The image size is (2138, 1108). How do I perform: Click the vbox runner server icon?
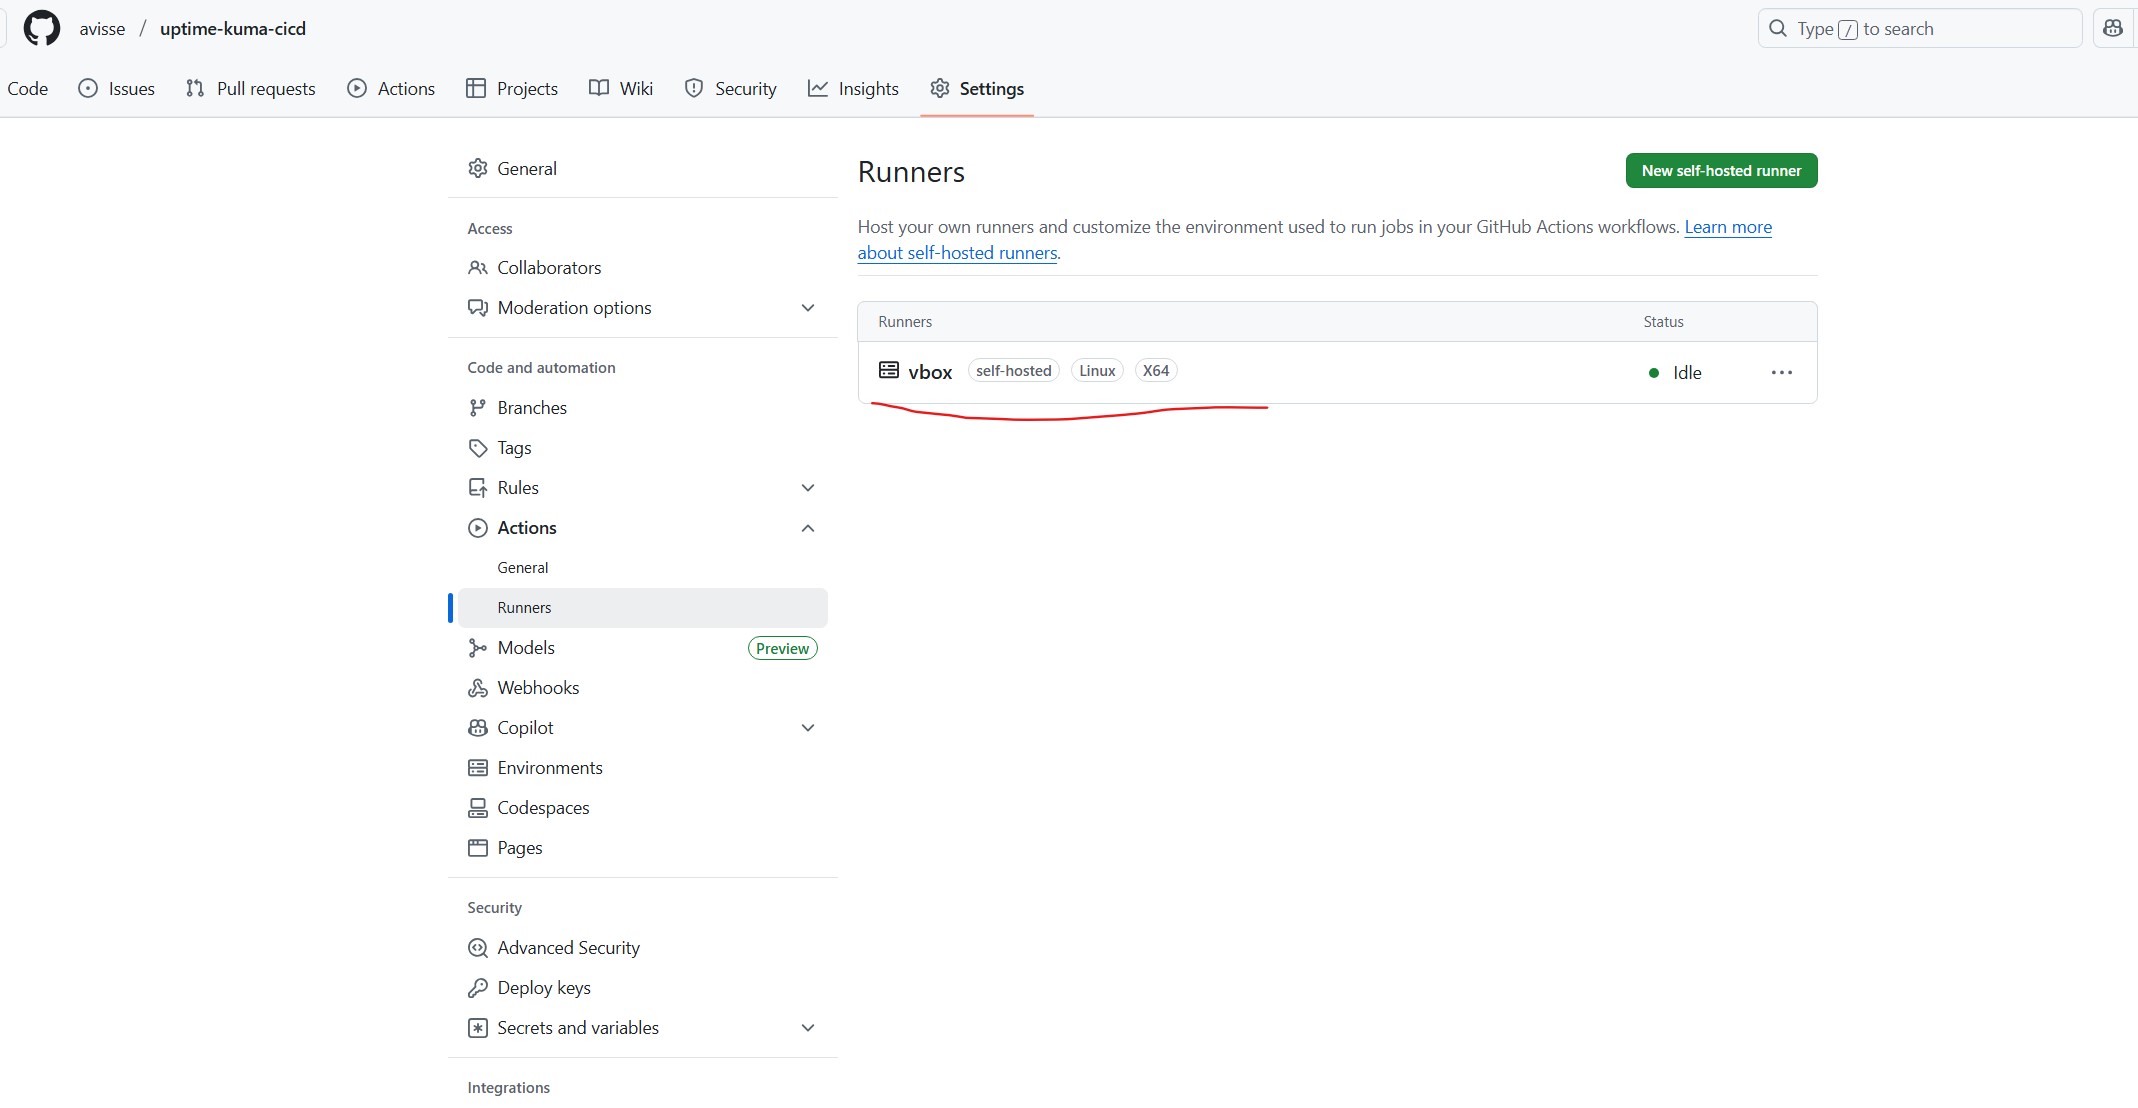tap(888, 370)
